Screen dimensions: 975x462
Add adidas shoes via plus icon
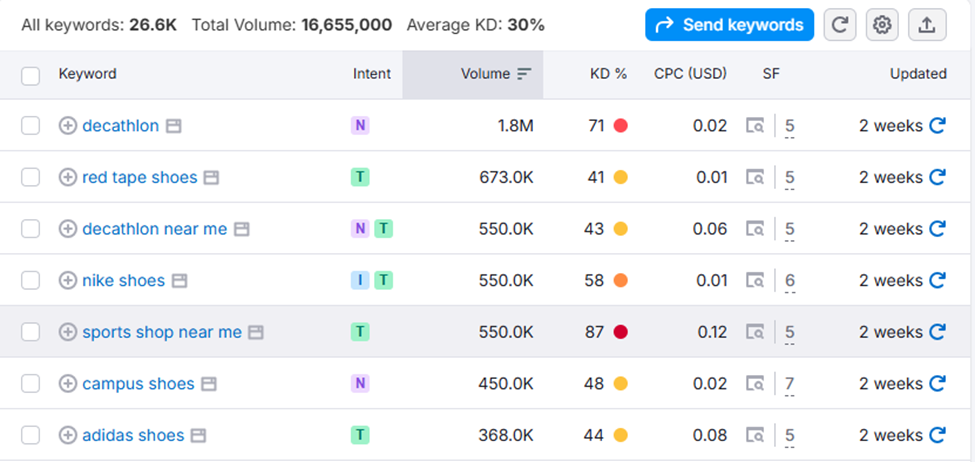coord(67,435)
